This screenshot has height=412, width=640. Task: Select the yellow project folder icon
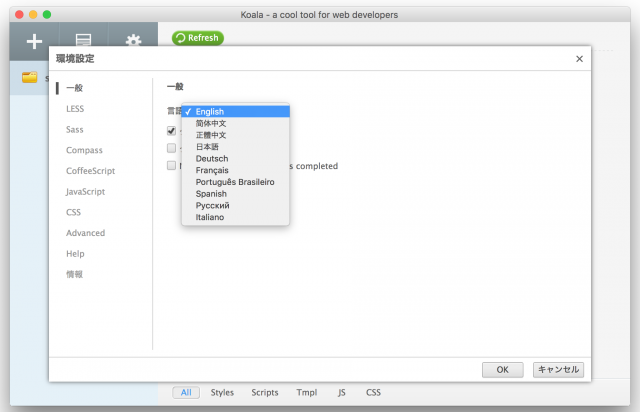pyautogui.click(x=30, y=77)
